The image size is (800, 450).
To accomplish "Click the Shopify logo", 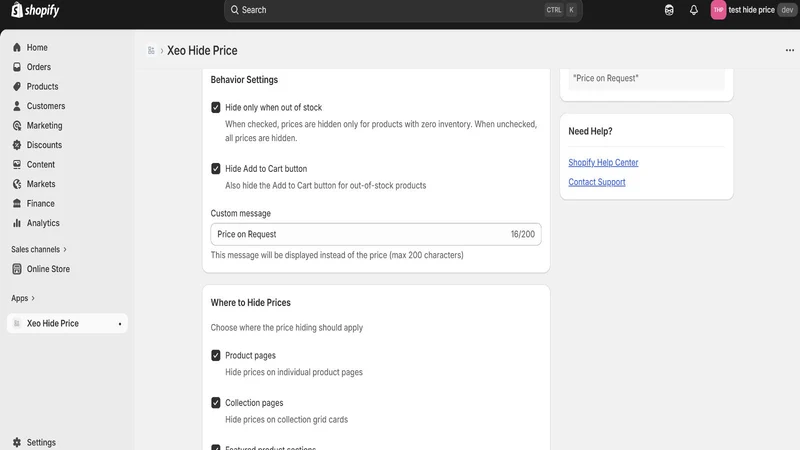I will [35, 10].
